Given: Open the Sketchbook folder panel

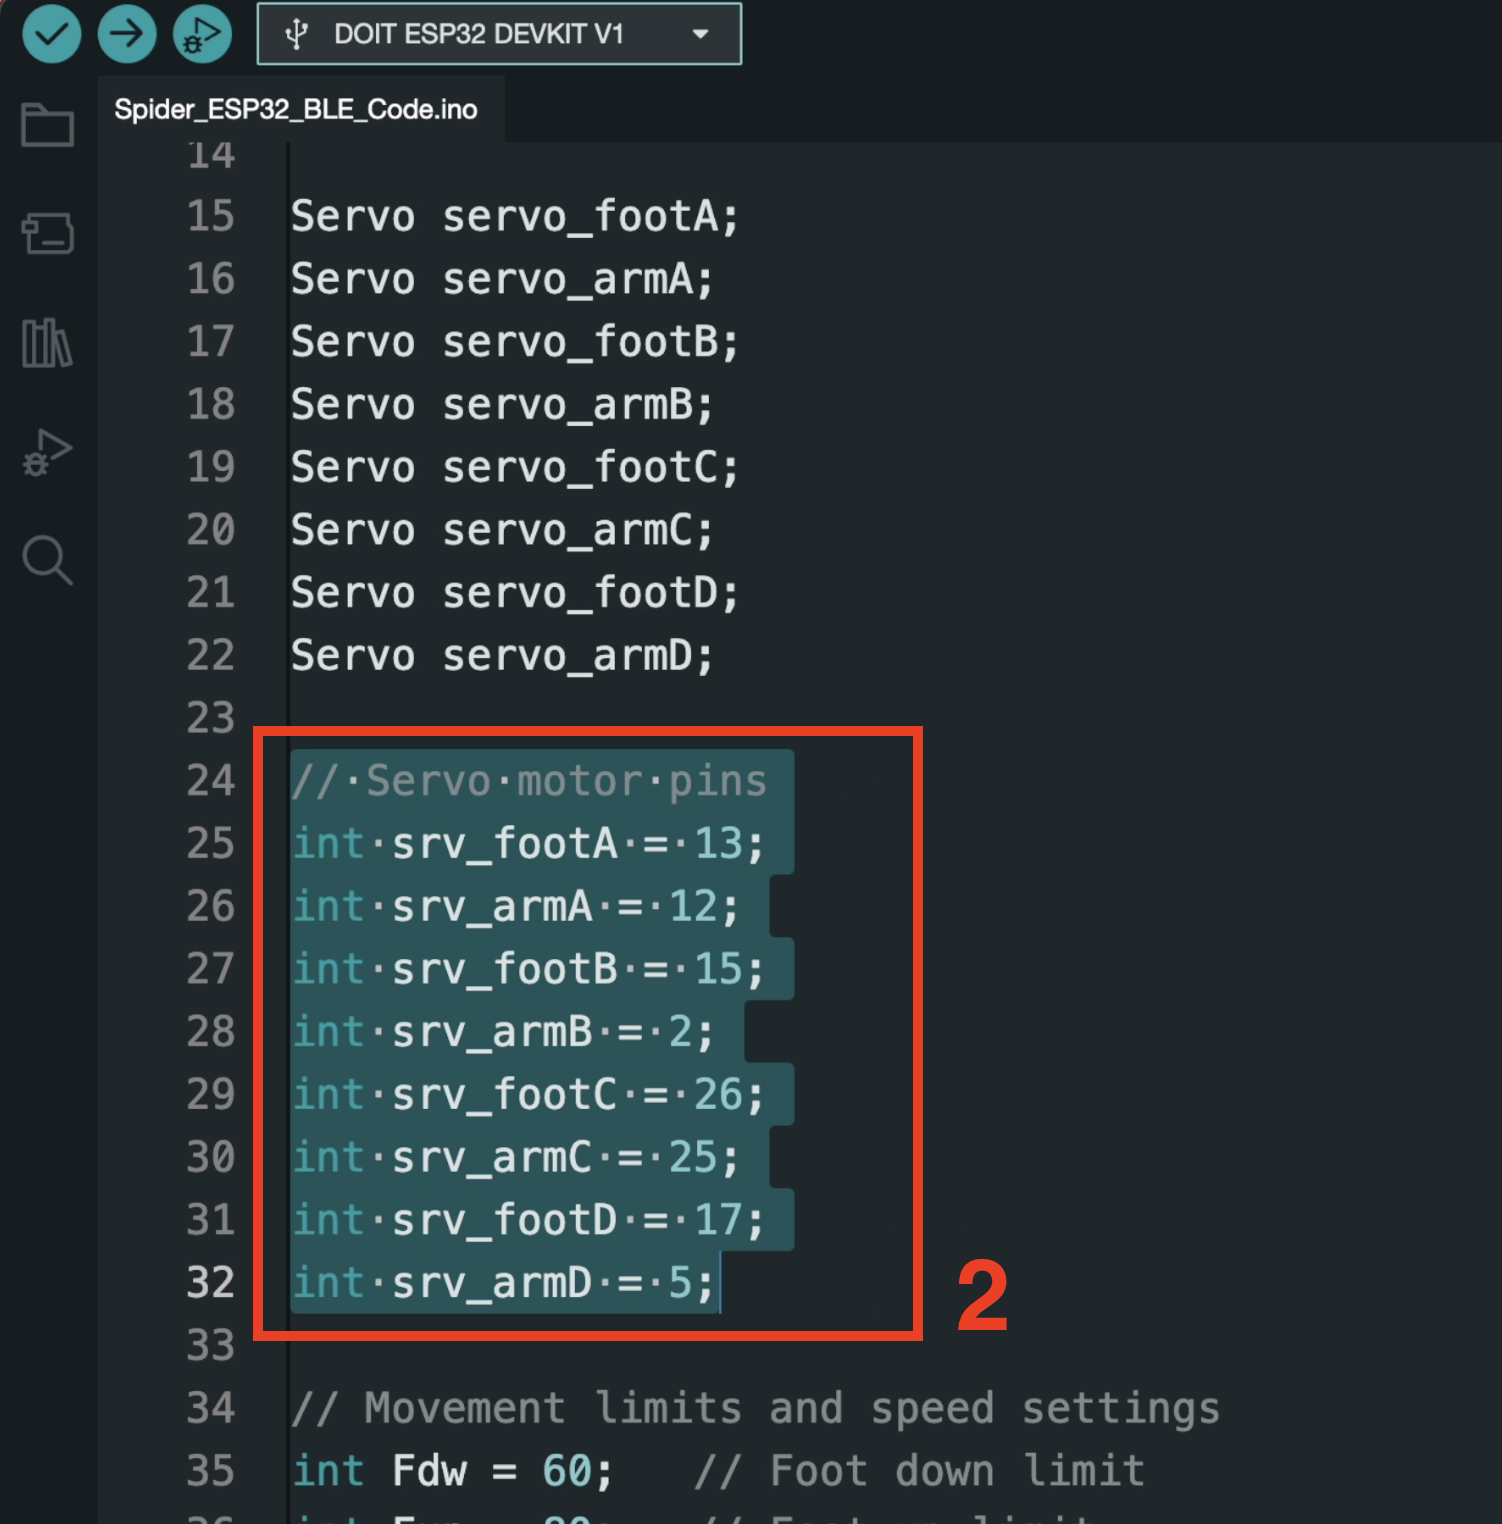Looking at the screenshot, I should (47, 126).
